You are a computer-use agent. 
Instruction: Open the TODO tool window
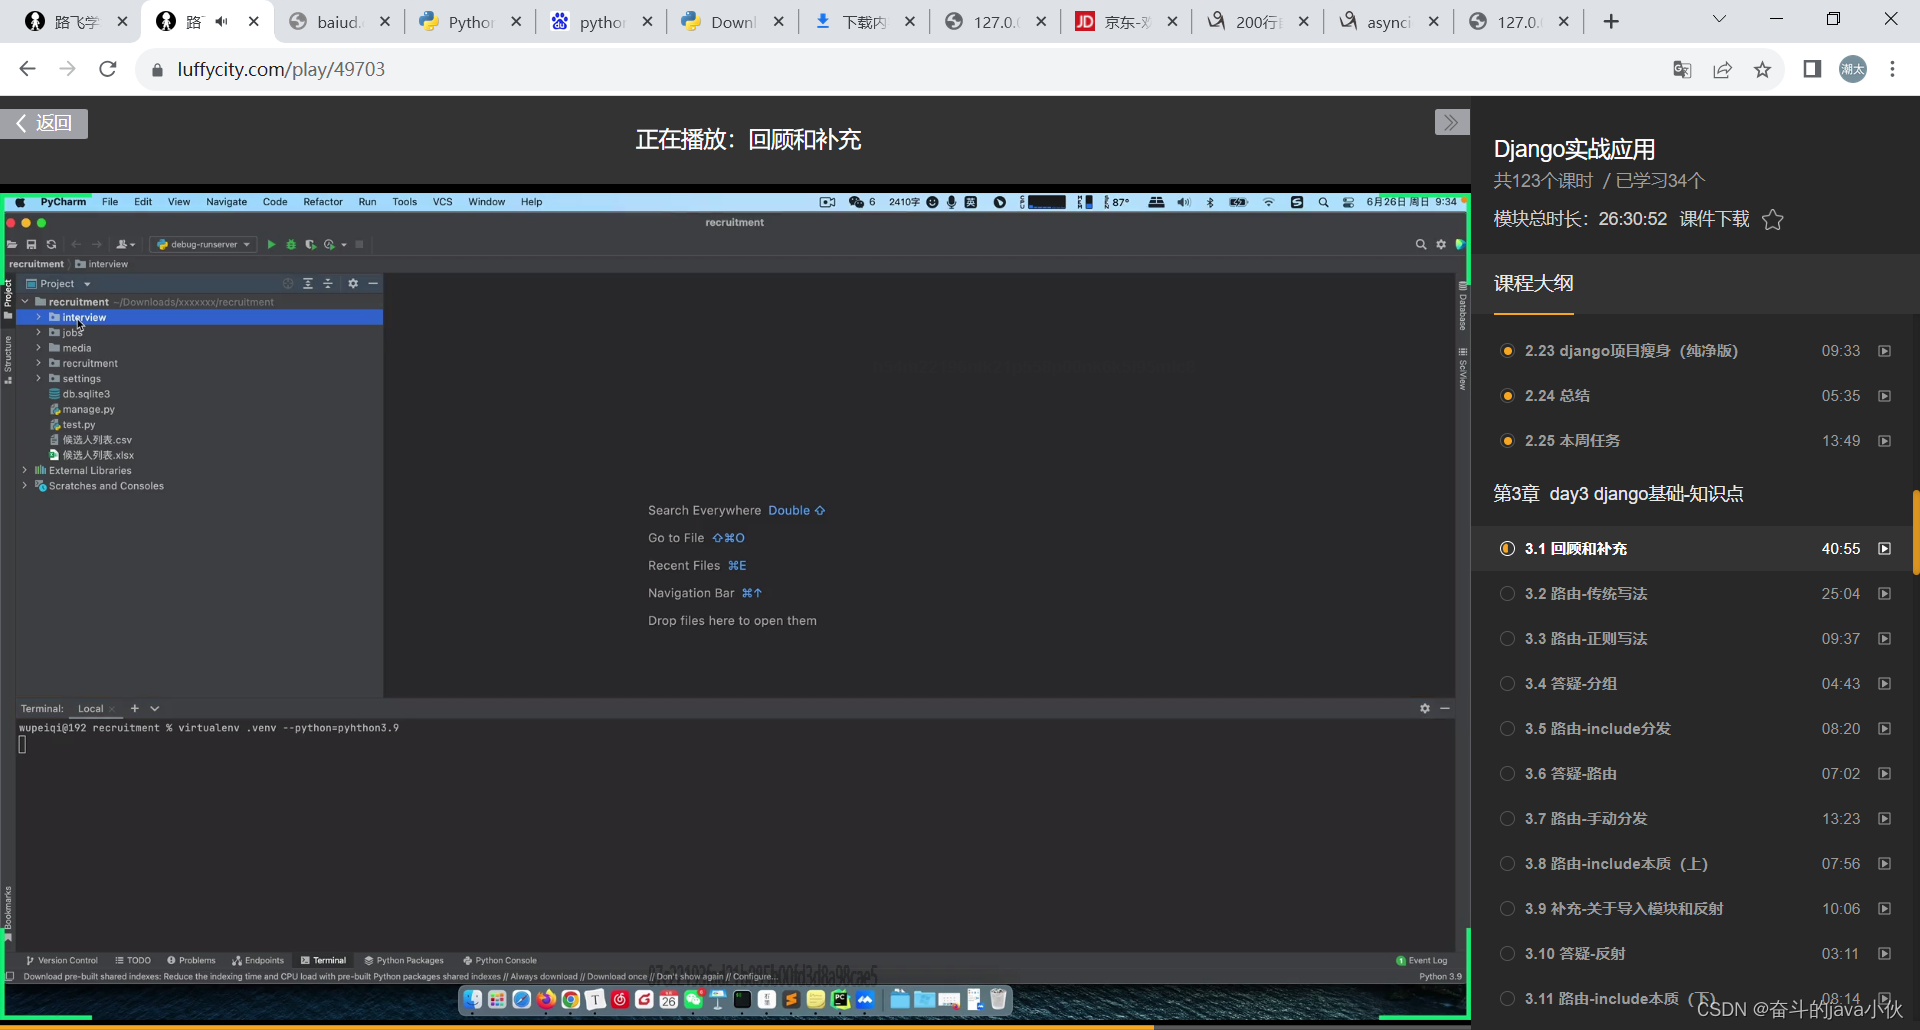point(134,960)
